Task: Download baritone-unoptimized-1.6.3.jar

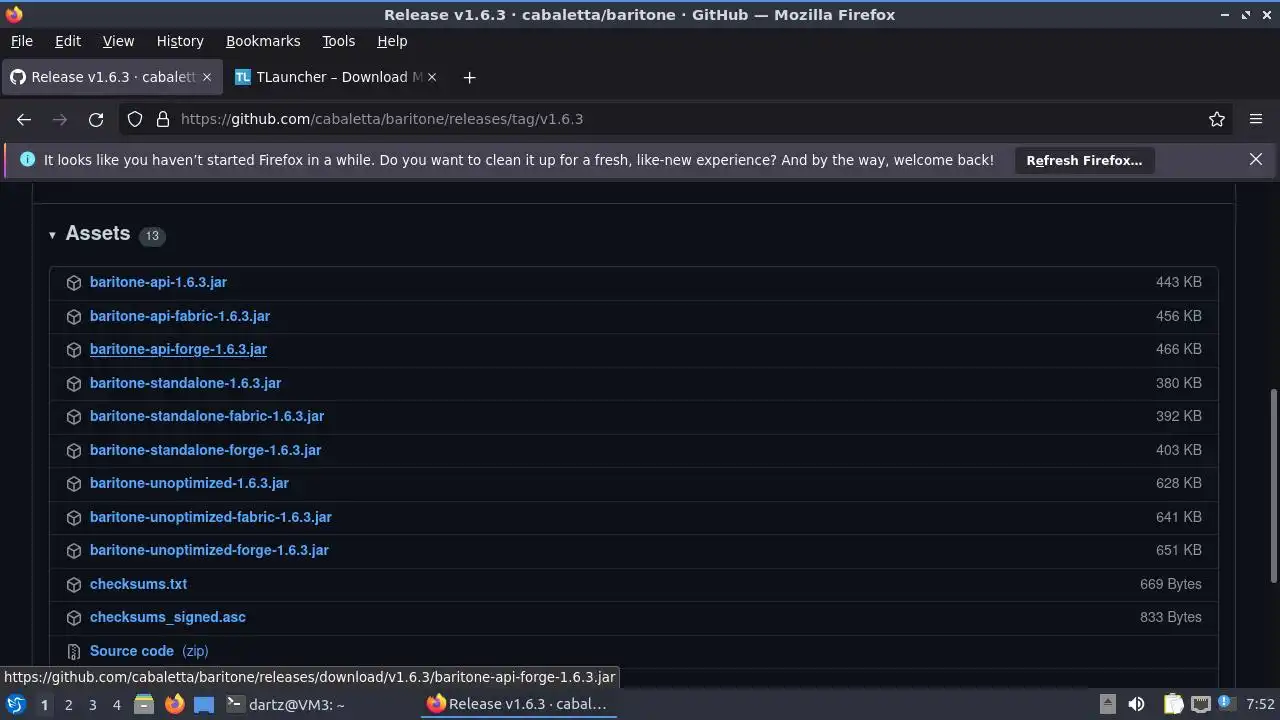Action: click(189, 483)
